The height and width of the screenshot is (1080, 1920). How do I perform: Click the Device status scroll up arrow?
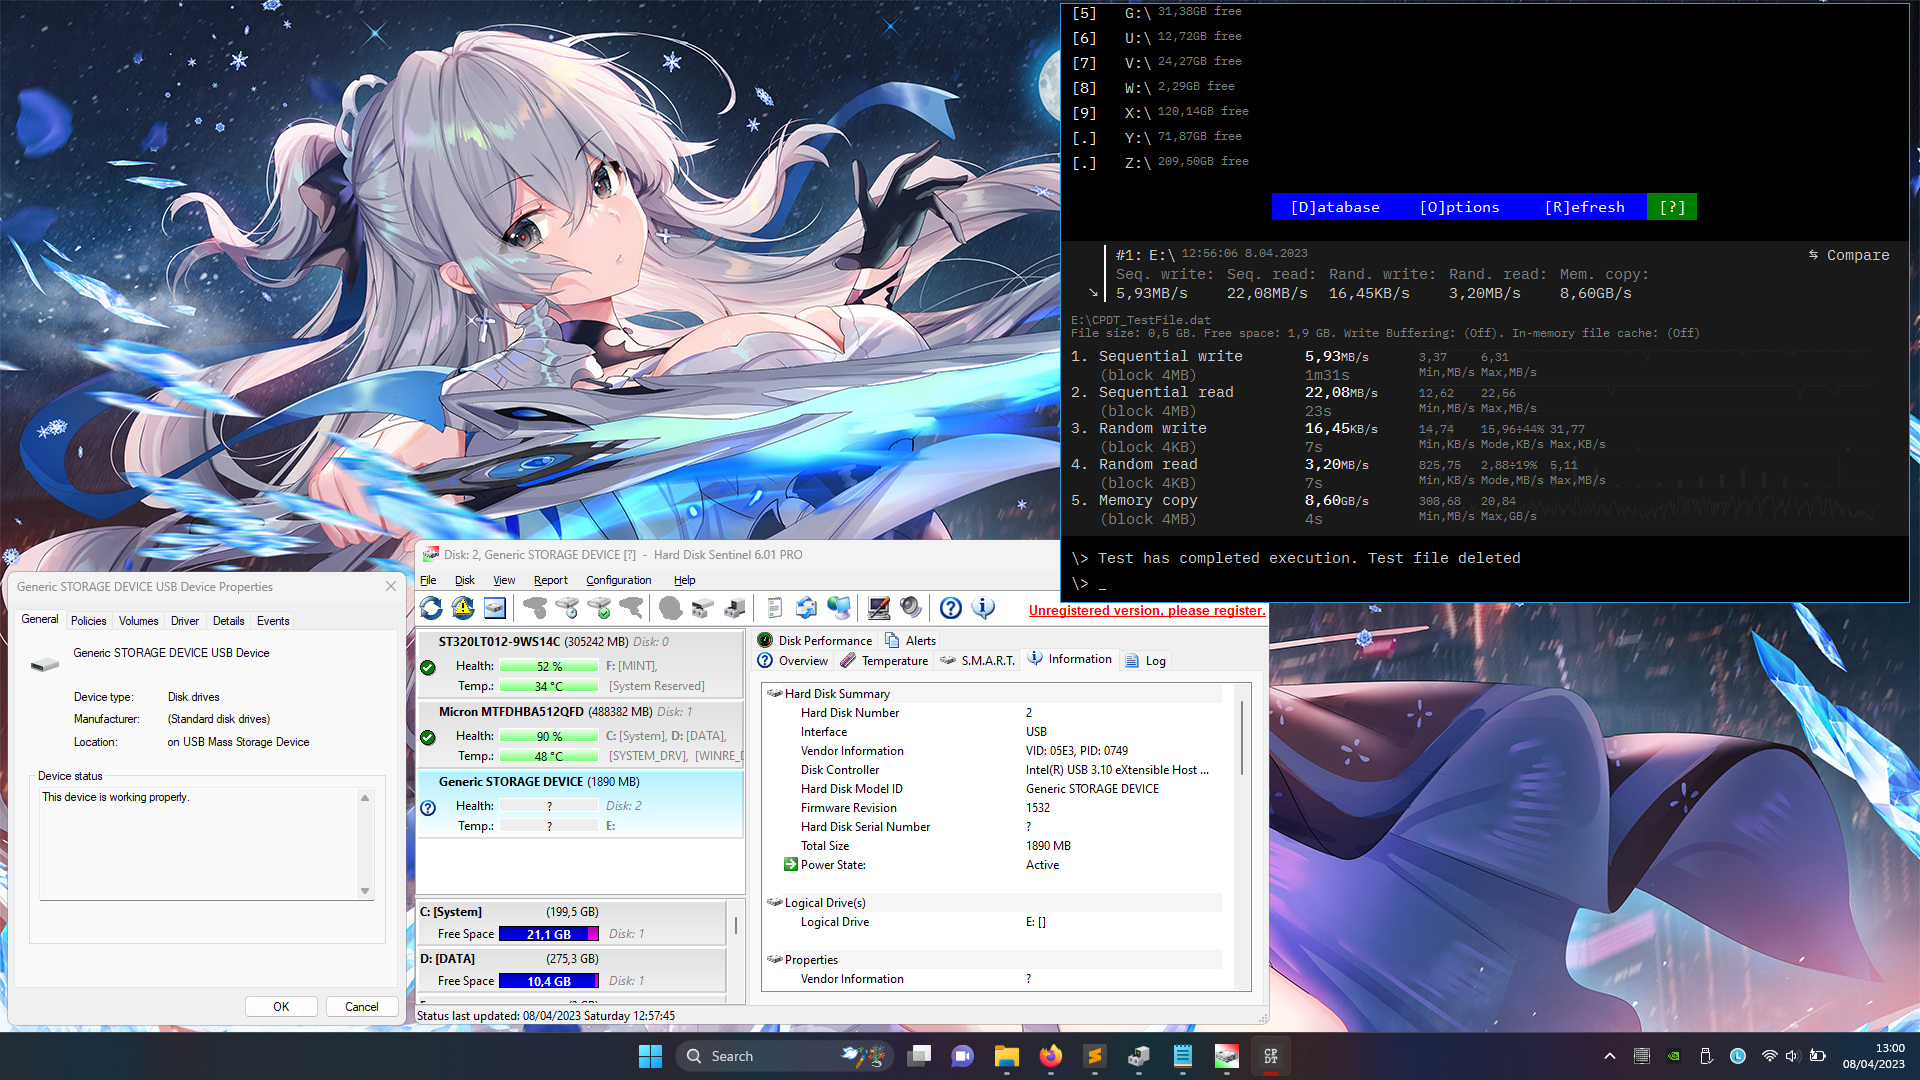365,798
